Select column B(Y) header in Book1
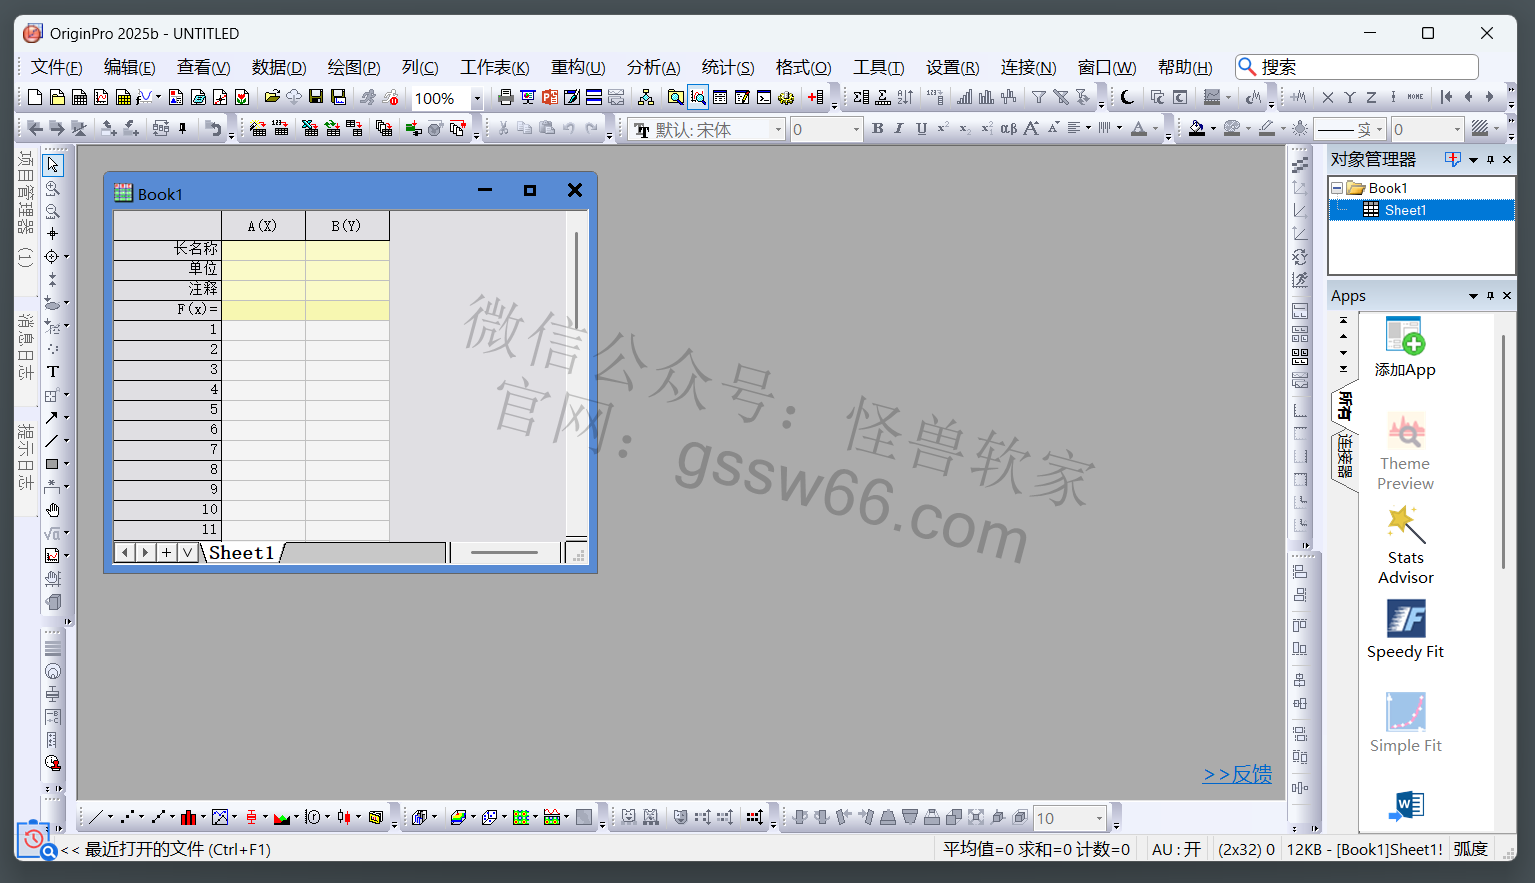Image resolution: width=1535 pixels, height=883 pixels. tap(347, 226)
